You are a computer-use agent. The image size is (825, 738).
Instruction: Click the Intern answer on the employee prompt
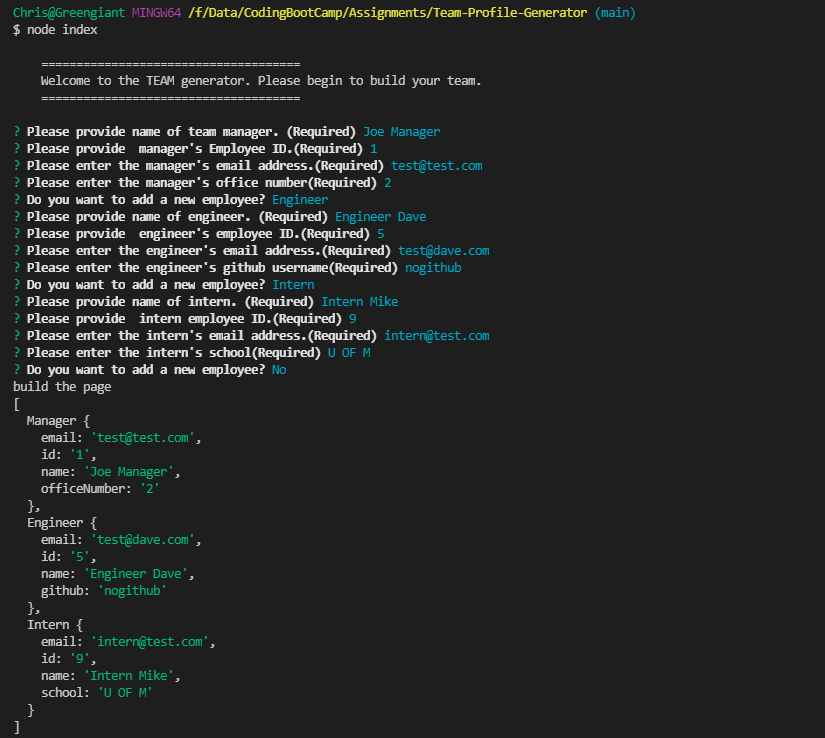pyautogui.click(x=293, y=284)
